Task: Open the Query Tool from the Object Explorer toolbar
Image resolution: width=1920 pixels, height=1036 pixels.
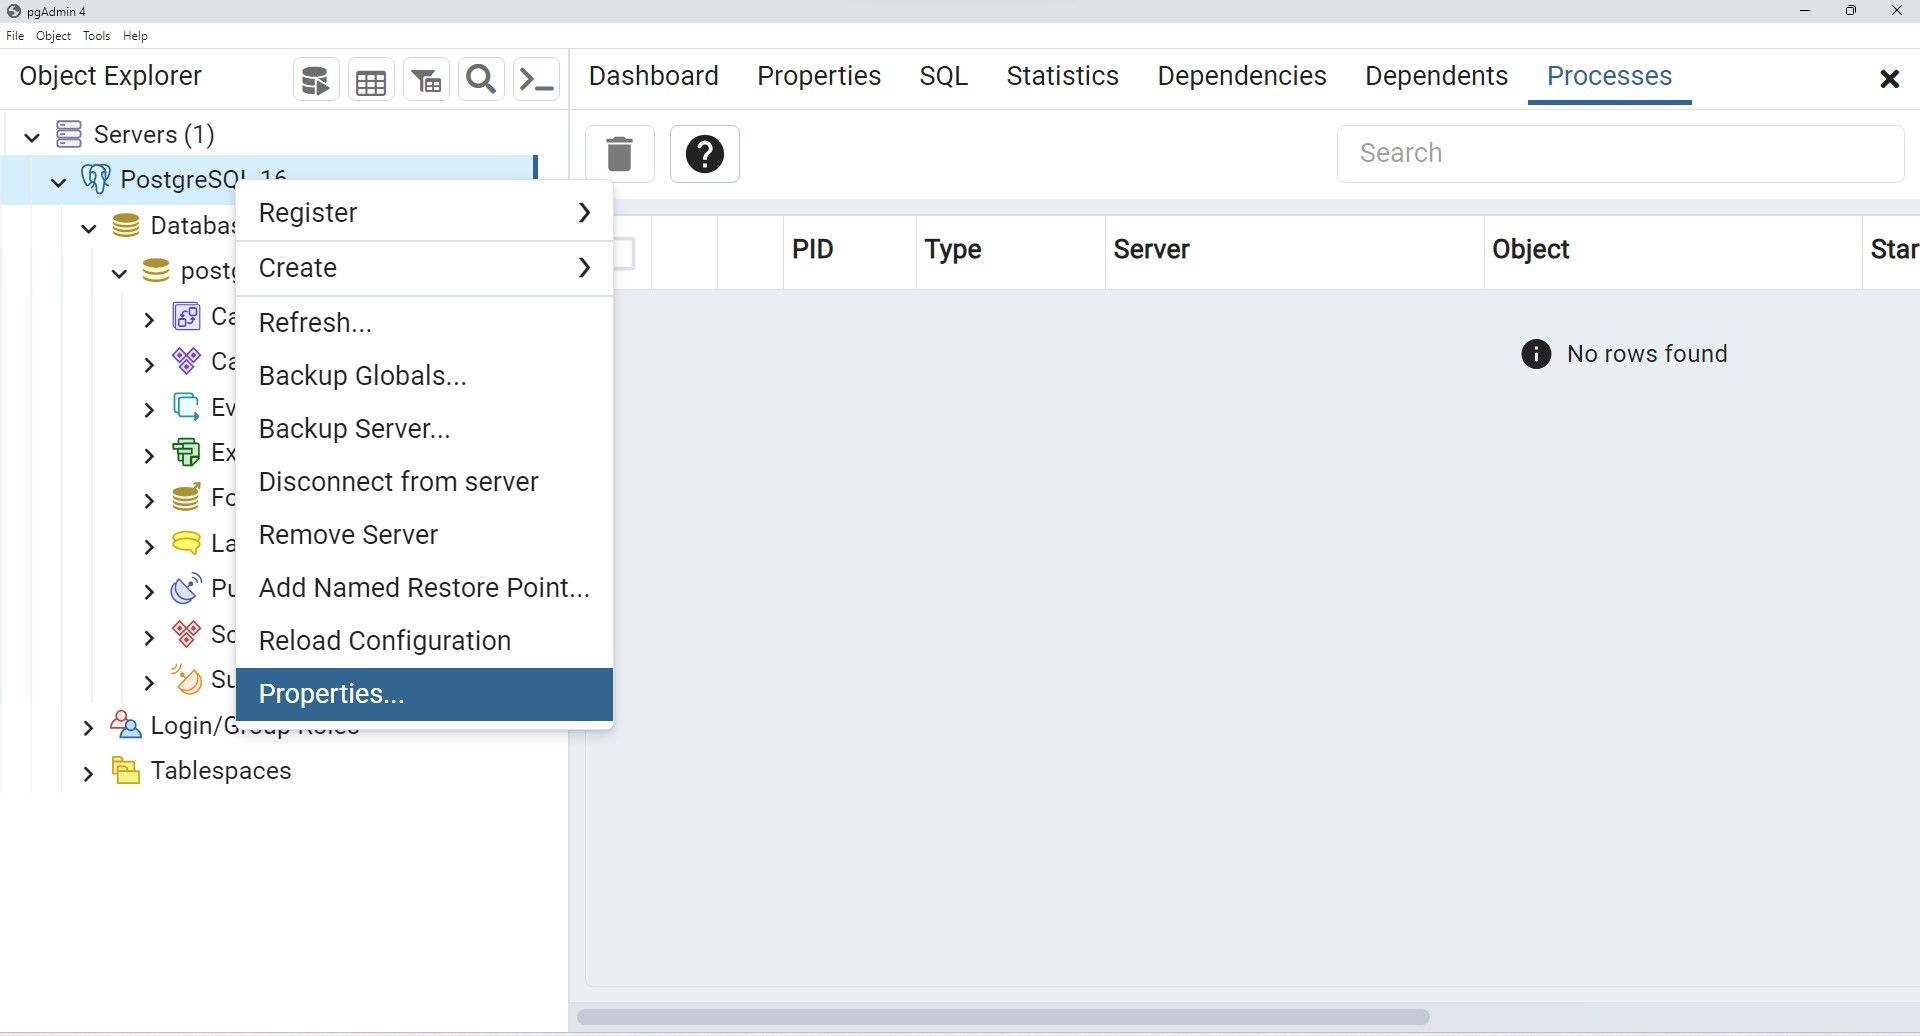Action: 314,78
